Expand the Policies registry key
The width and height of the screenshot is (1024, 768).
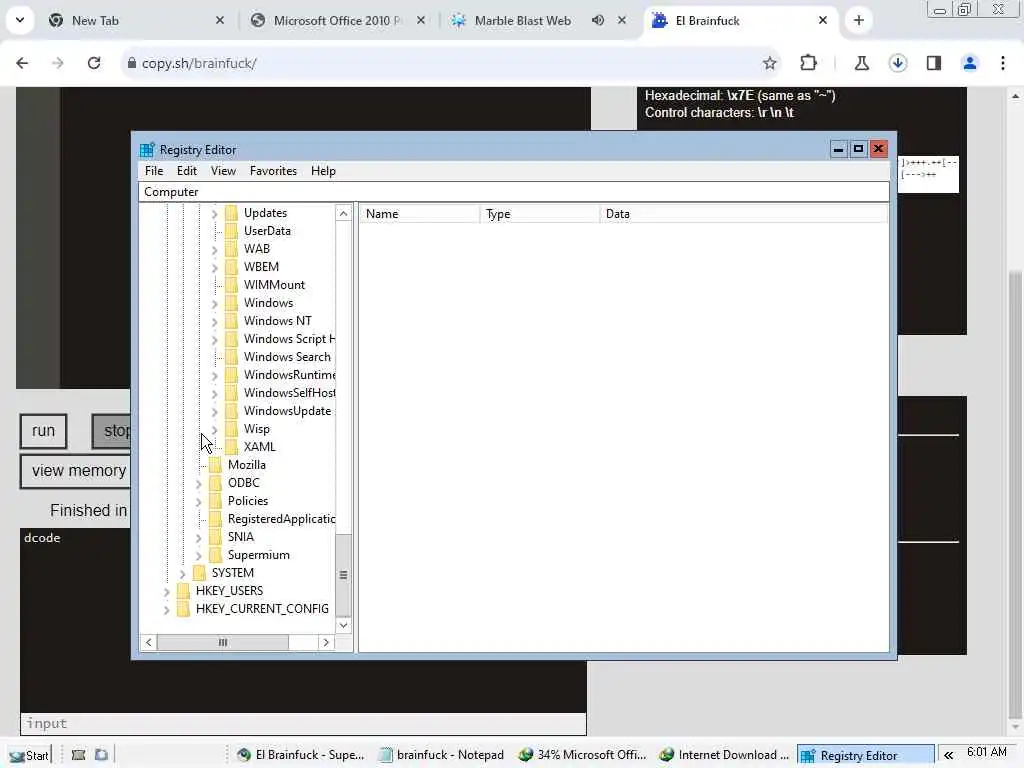pos(199,502)
